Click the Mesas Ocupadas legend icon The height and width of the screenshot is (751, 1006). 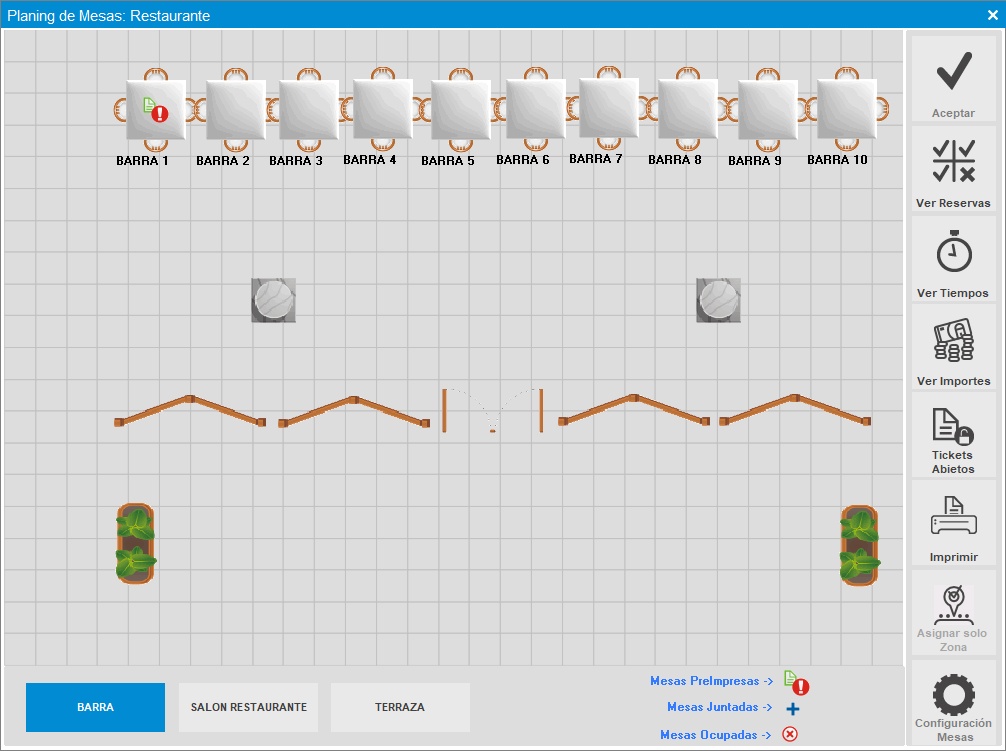click(x=790, y=735)
